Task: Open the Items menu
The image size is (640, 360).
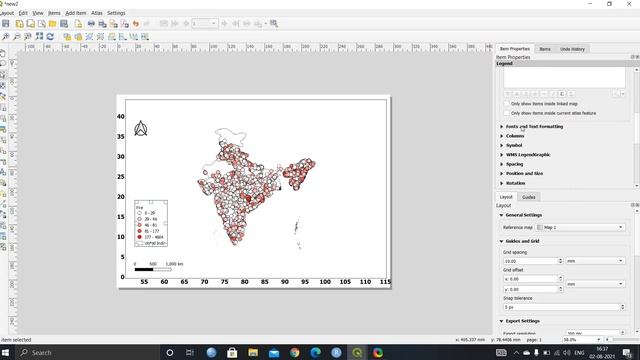Action: 54,13
